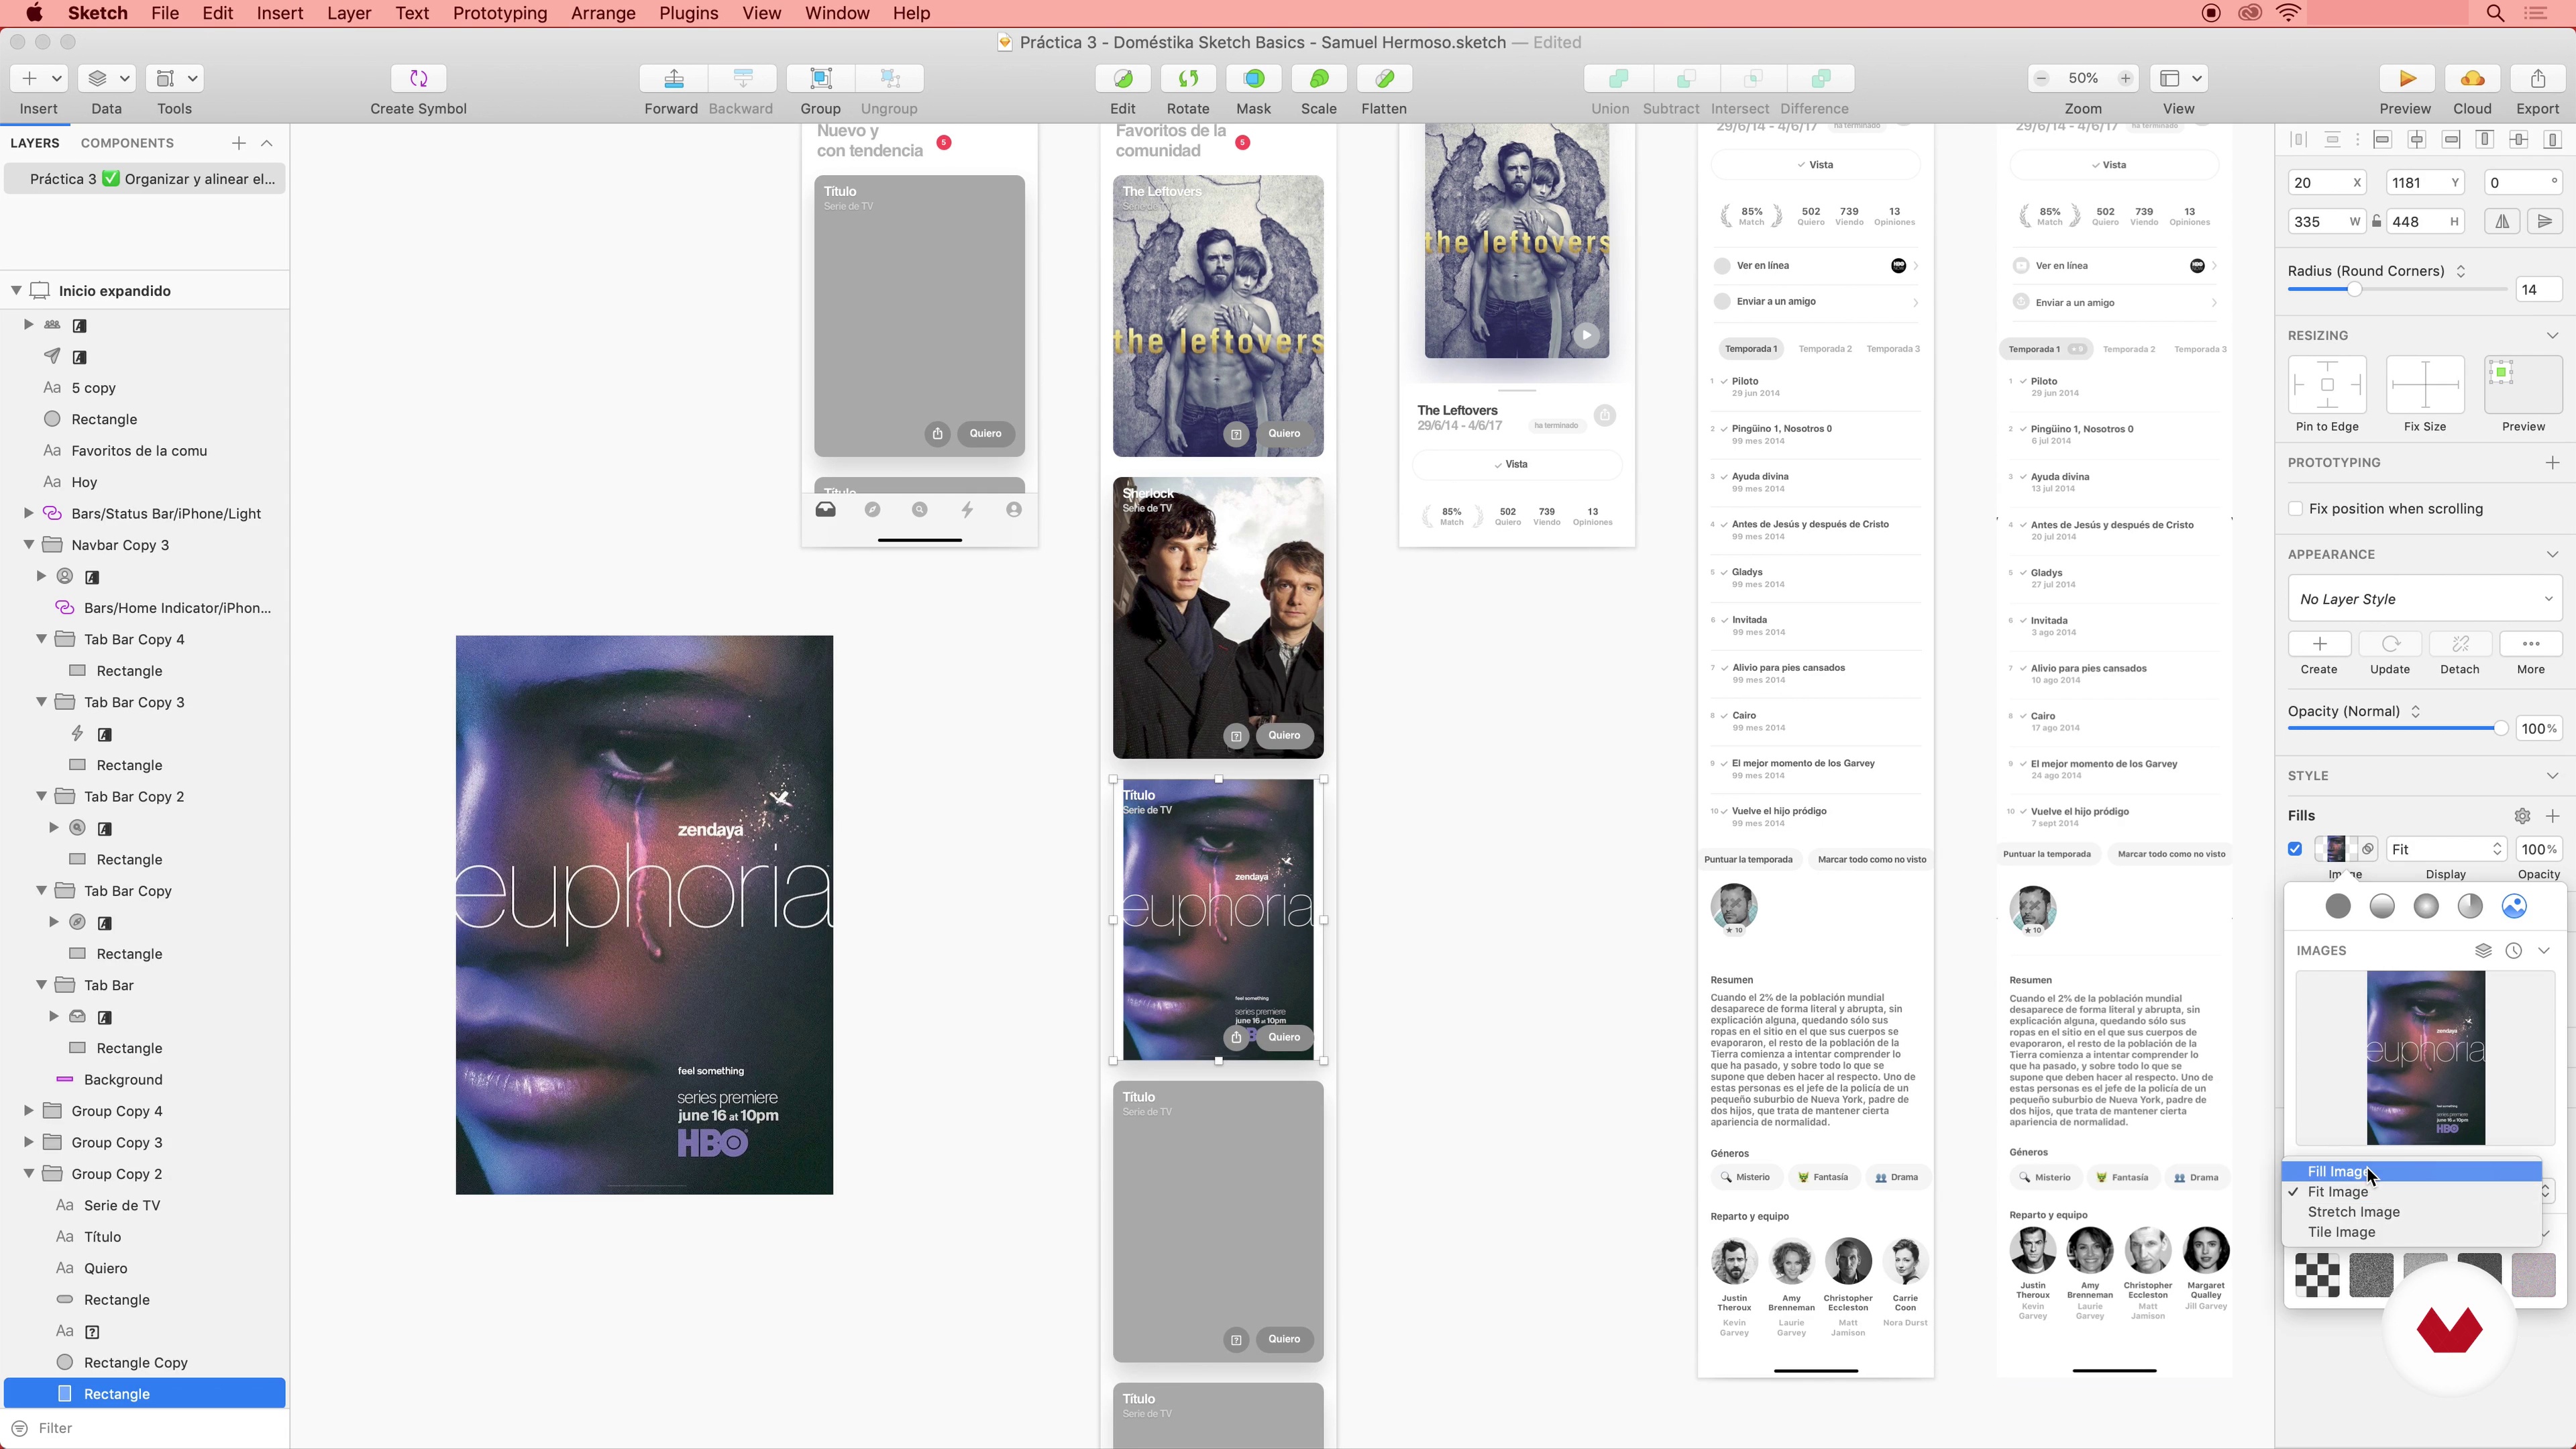Click the Radius slider handle
2576x1449 pixels.
tap(2354, 290)
